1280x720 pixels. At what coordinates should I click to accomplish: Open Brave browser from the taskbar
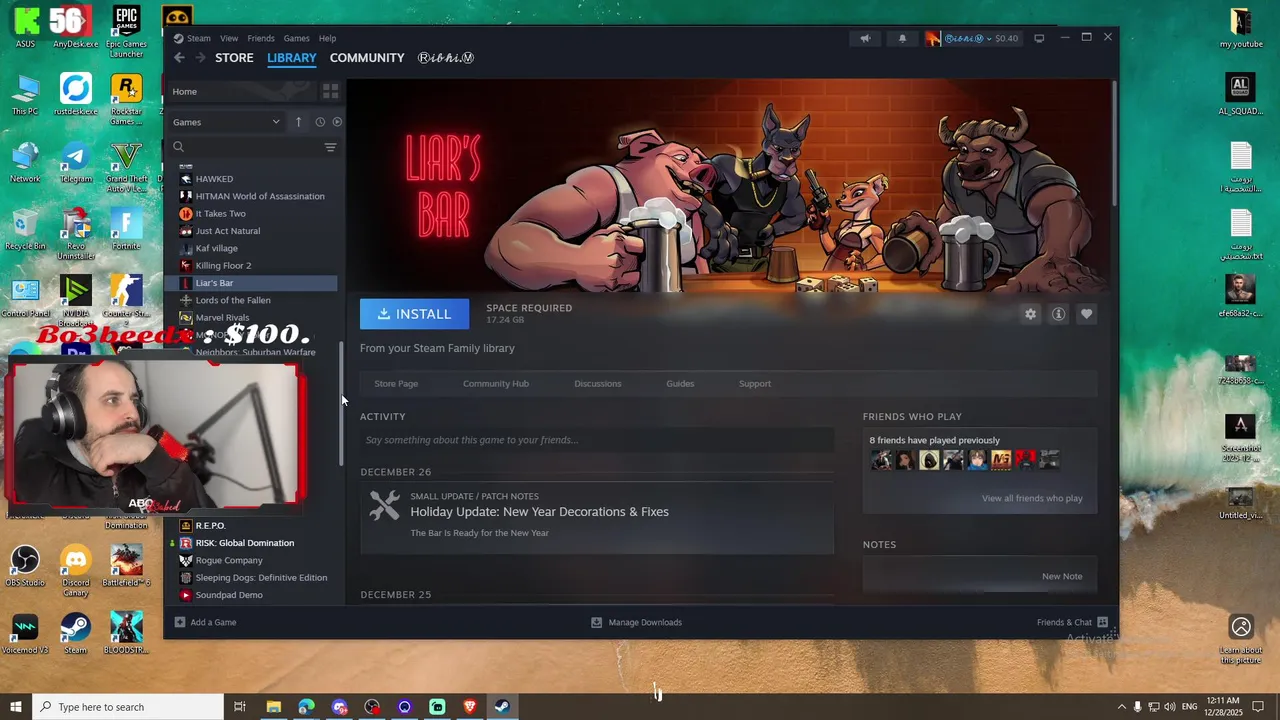(470, 707)
